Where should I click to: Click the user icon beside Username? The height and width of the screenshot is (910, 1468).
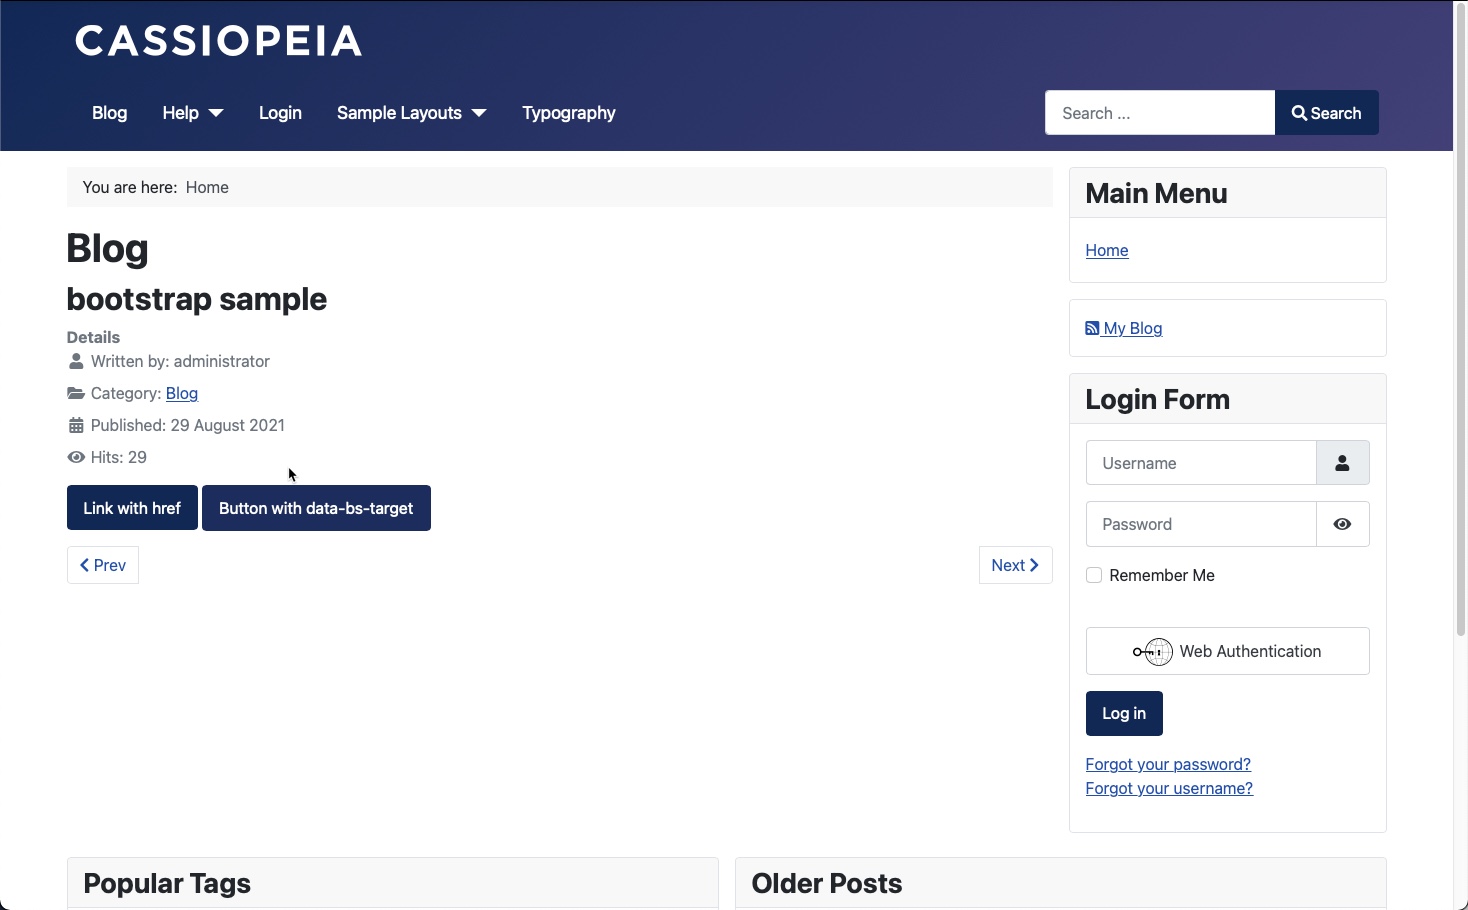(x=1342, y=463)
